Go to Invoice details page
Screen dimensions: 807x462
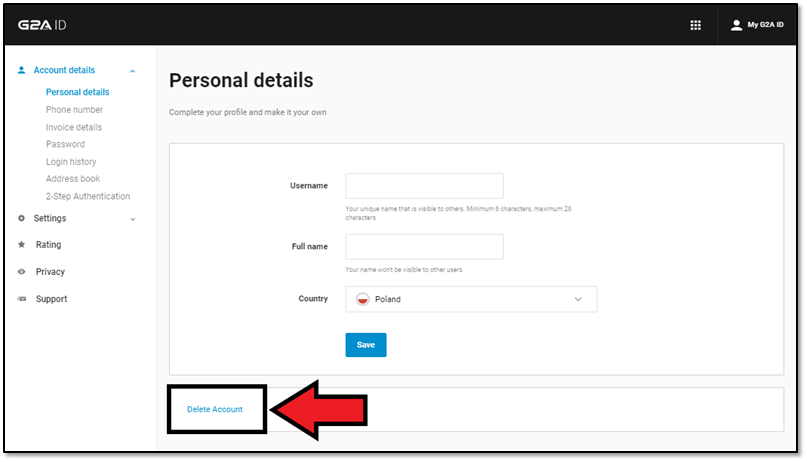point(74,127)
